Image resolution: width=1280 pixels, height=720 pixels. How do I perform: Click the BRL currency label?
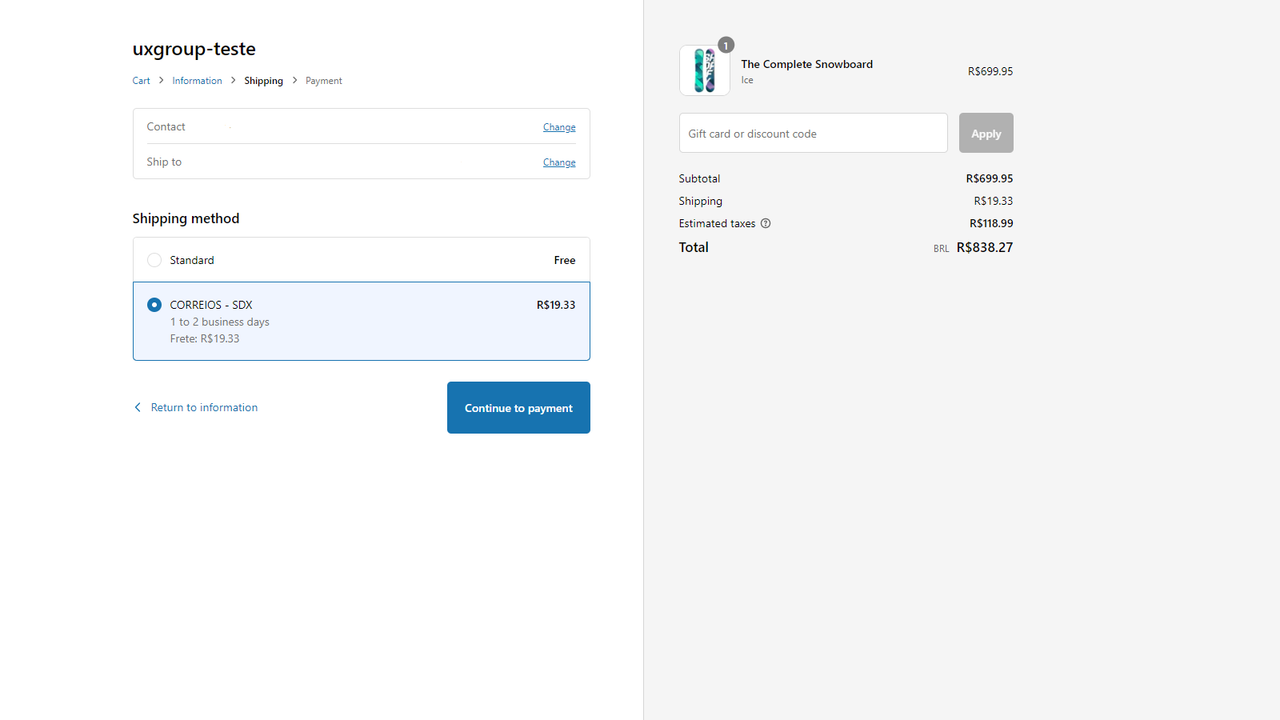(941, 249)
